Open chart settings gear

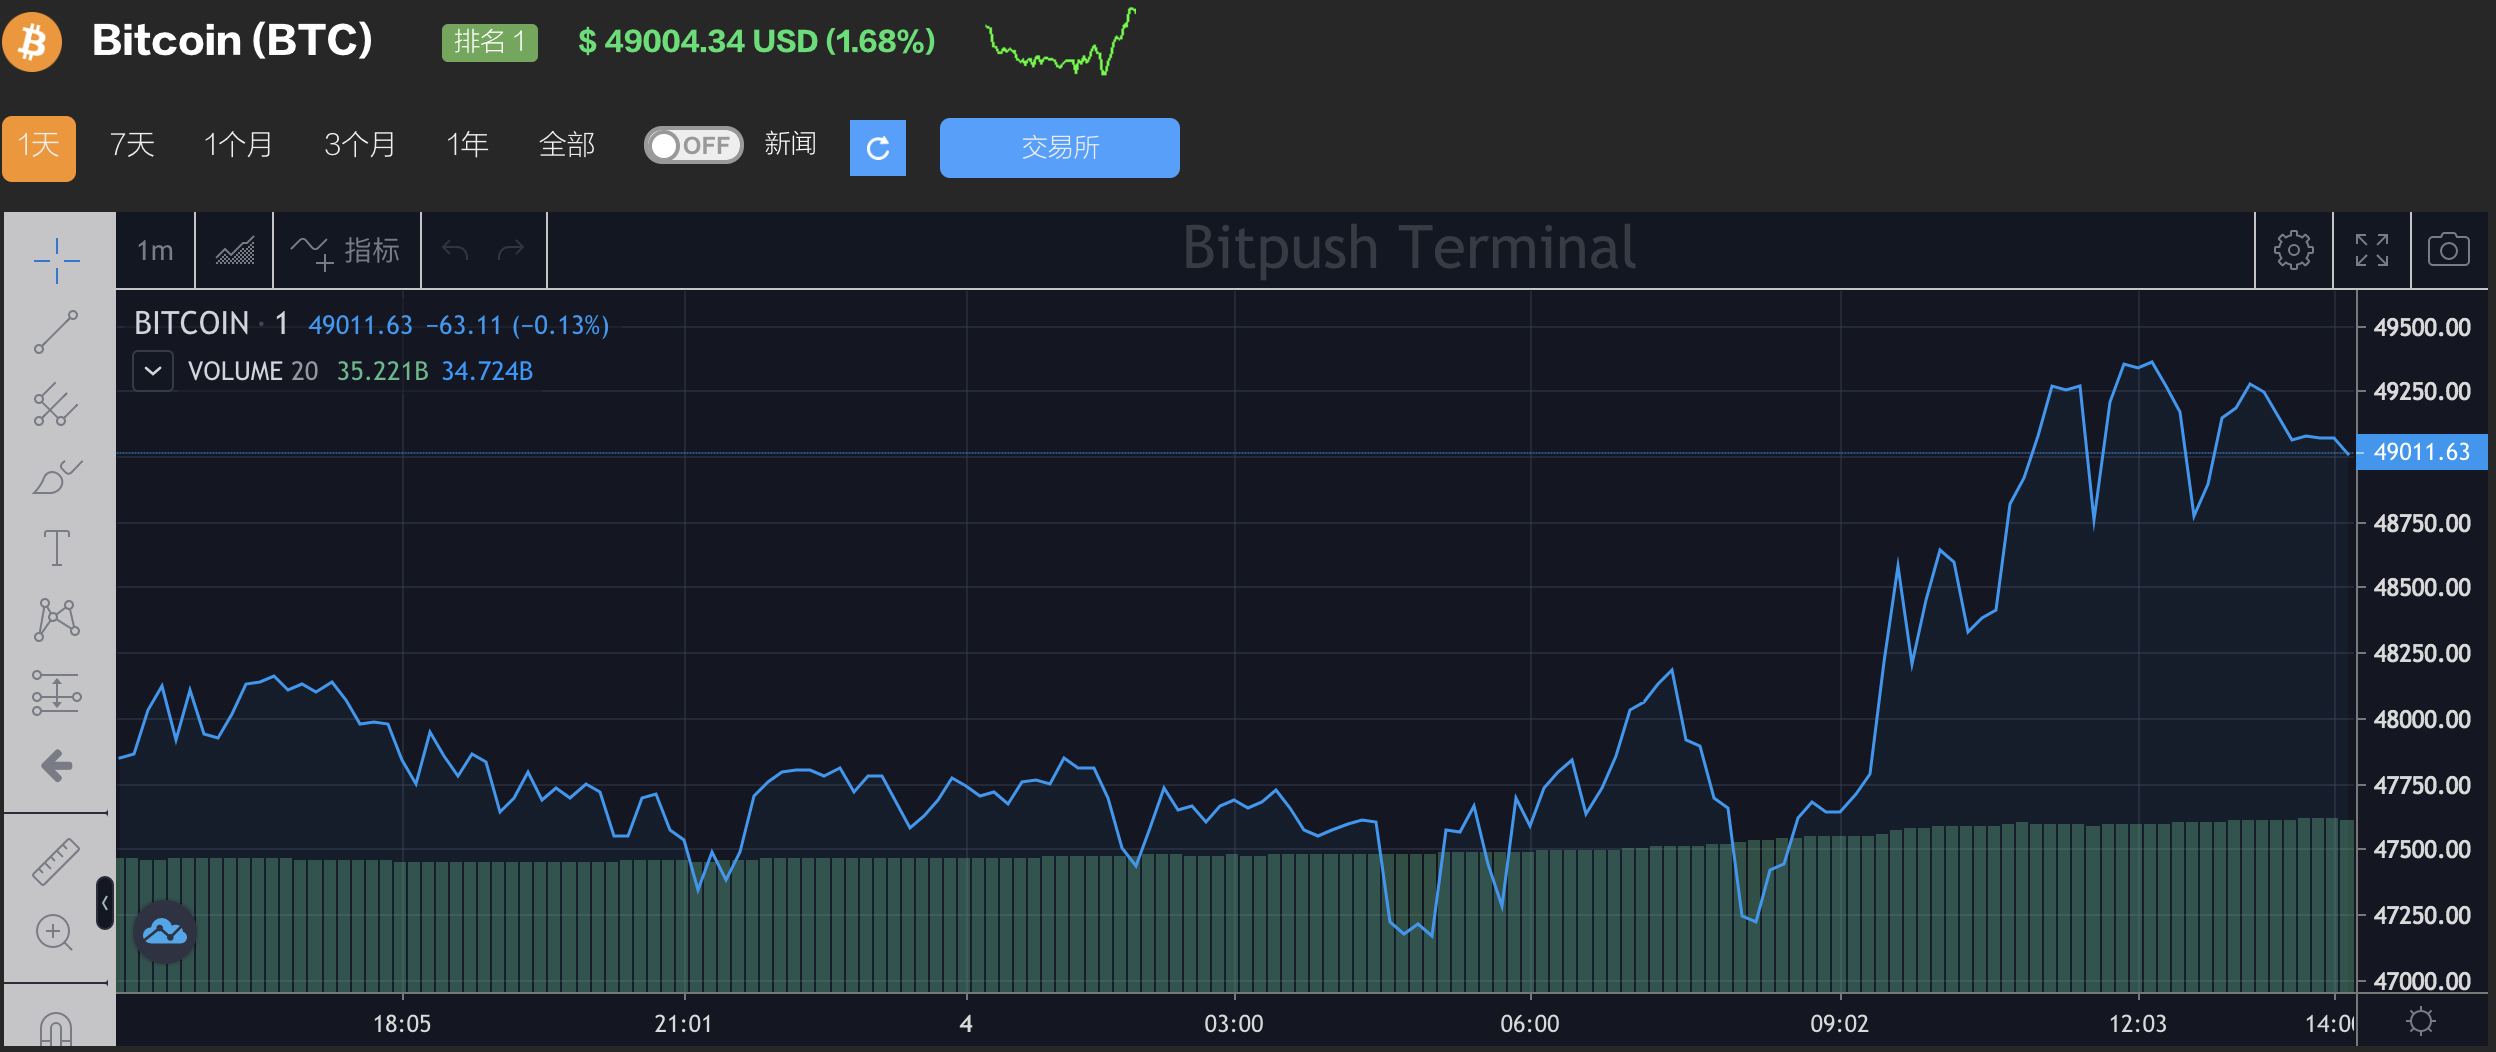coord(2293,250)
